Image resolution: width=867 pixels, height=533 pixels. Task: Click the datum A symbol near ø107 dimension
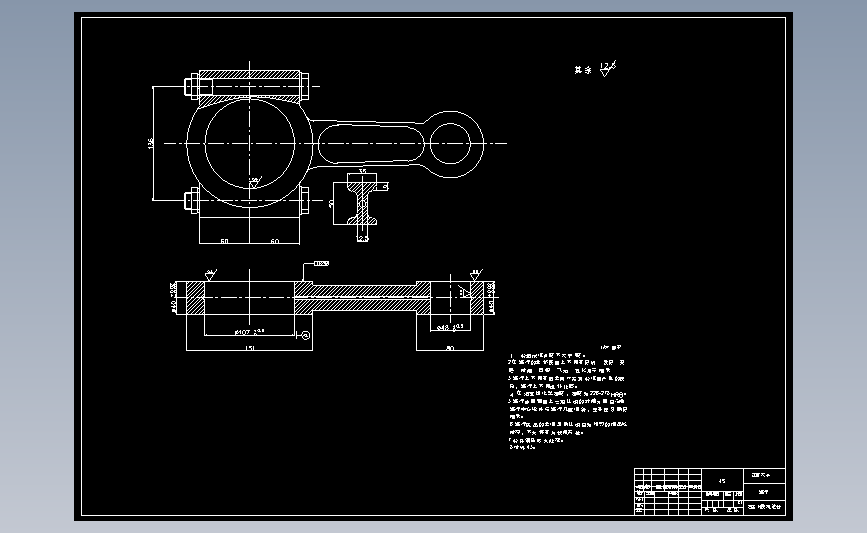(x=305, y=335)
